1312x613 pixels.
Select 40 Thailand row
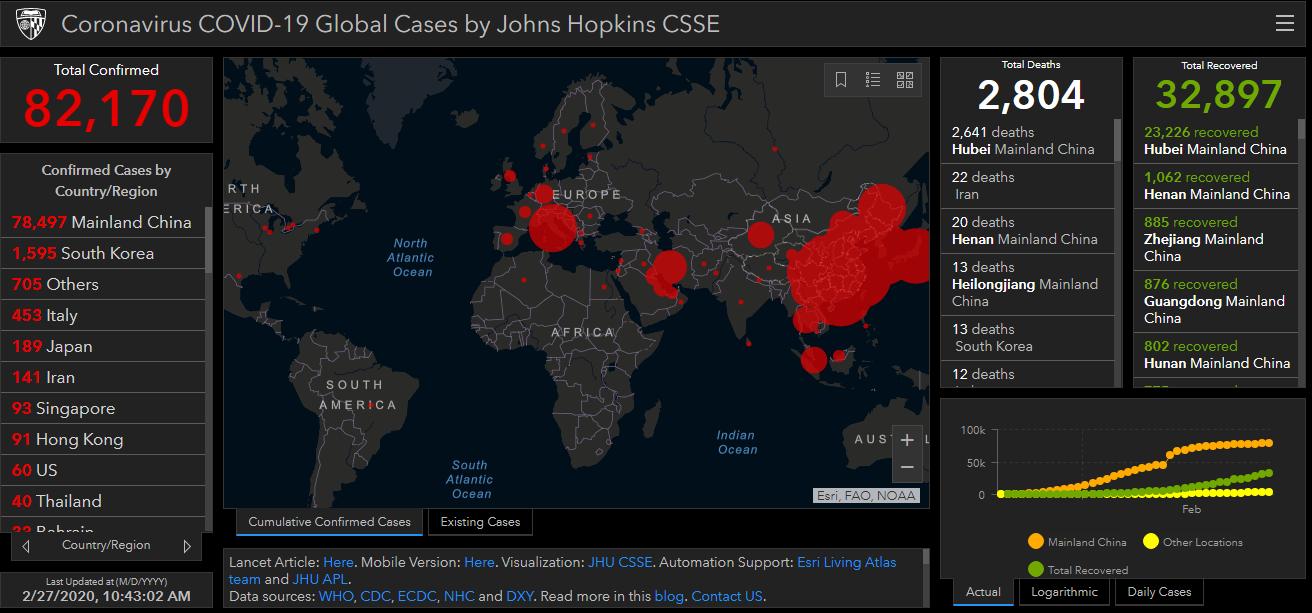coord(103,501)
